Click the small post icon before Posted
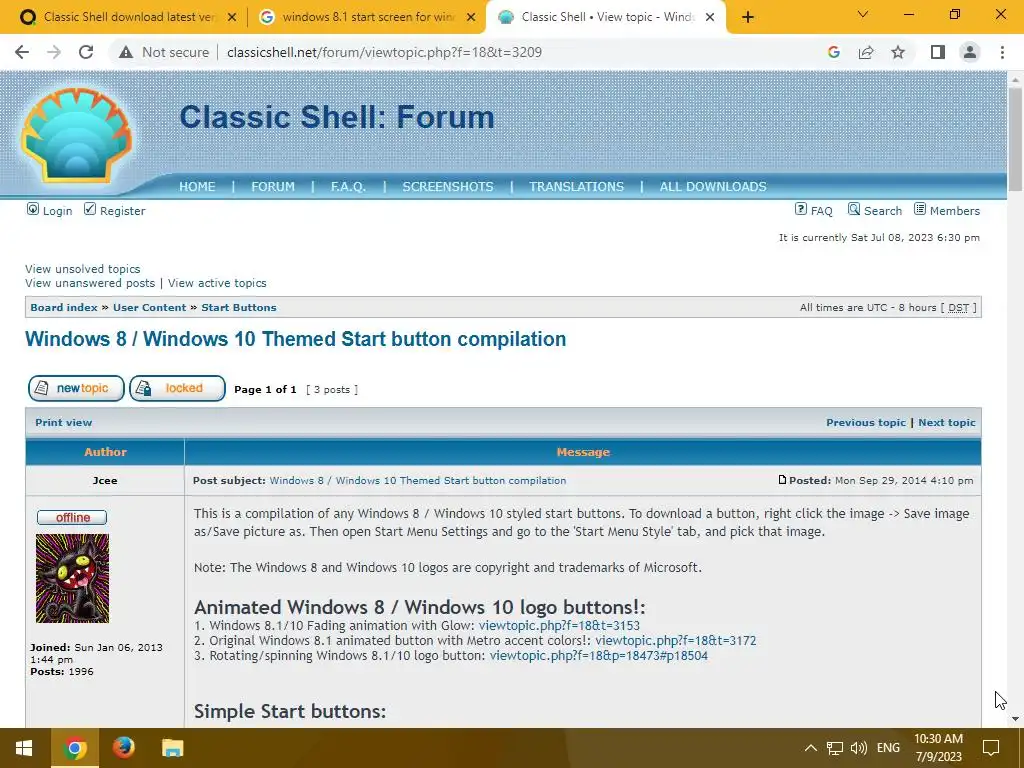The image size is (1024, 768). pyautogui.click(x=782, y=480)
